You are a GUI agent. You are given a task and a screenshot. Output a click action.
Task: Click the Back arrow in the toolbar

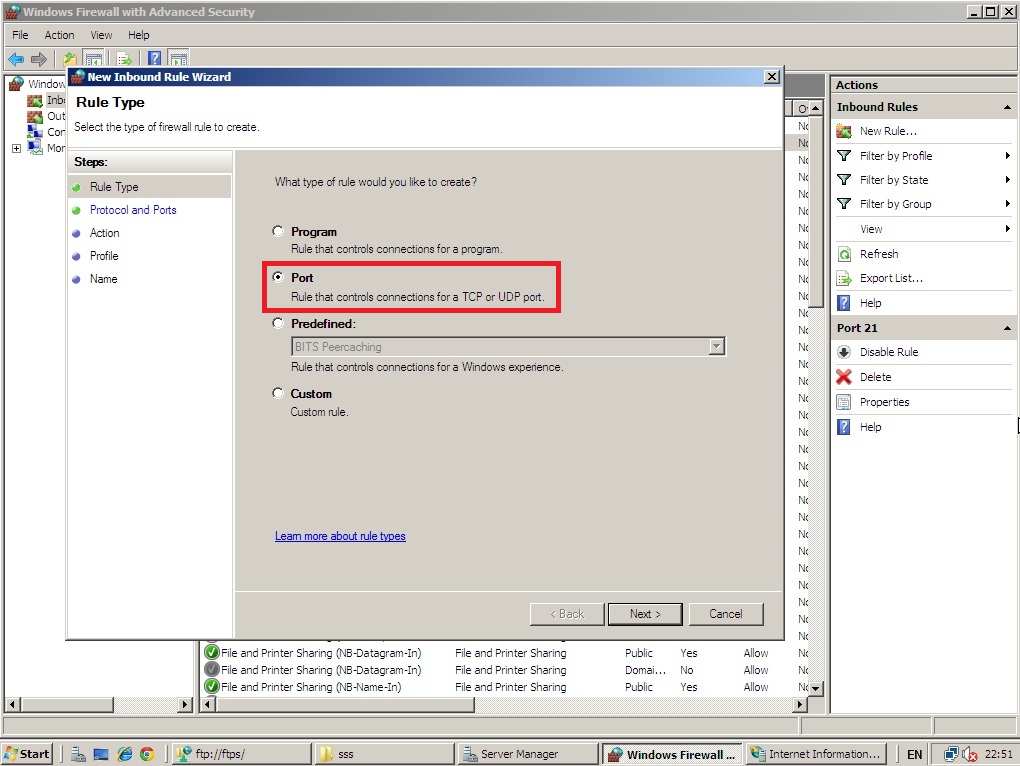pyautogui.click(x=16, y=59)
